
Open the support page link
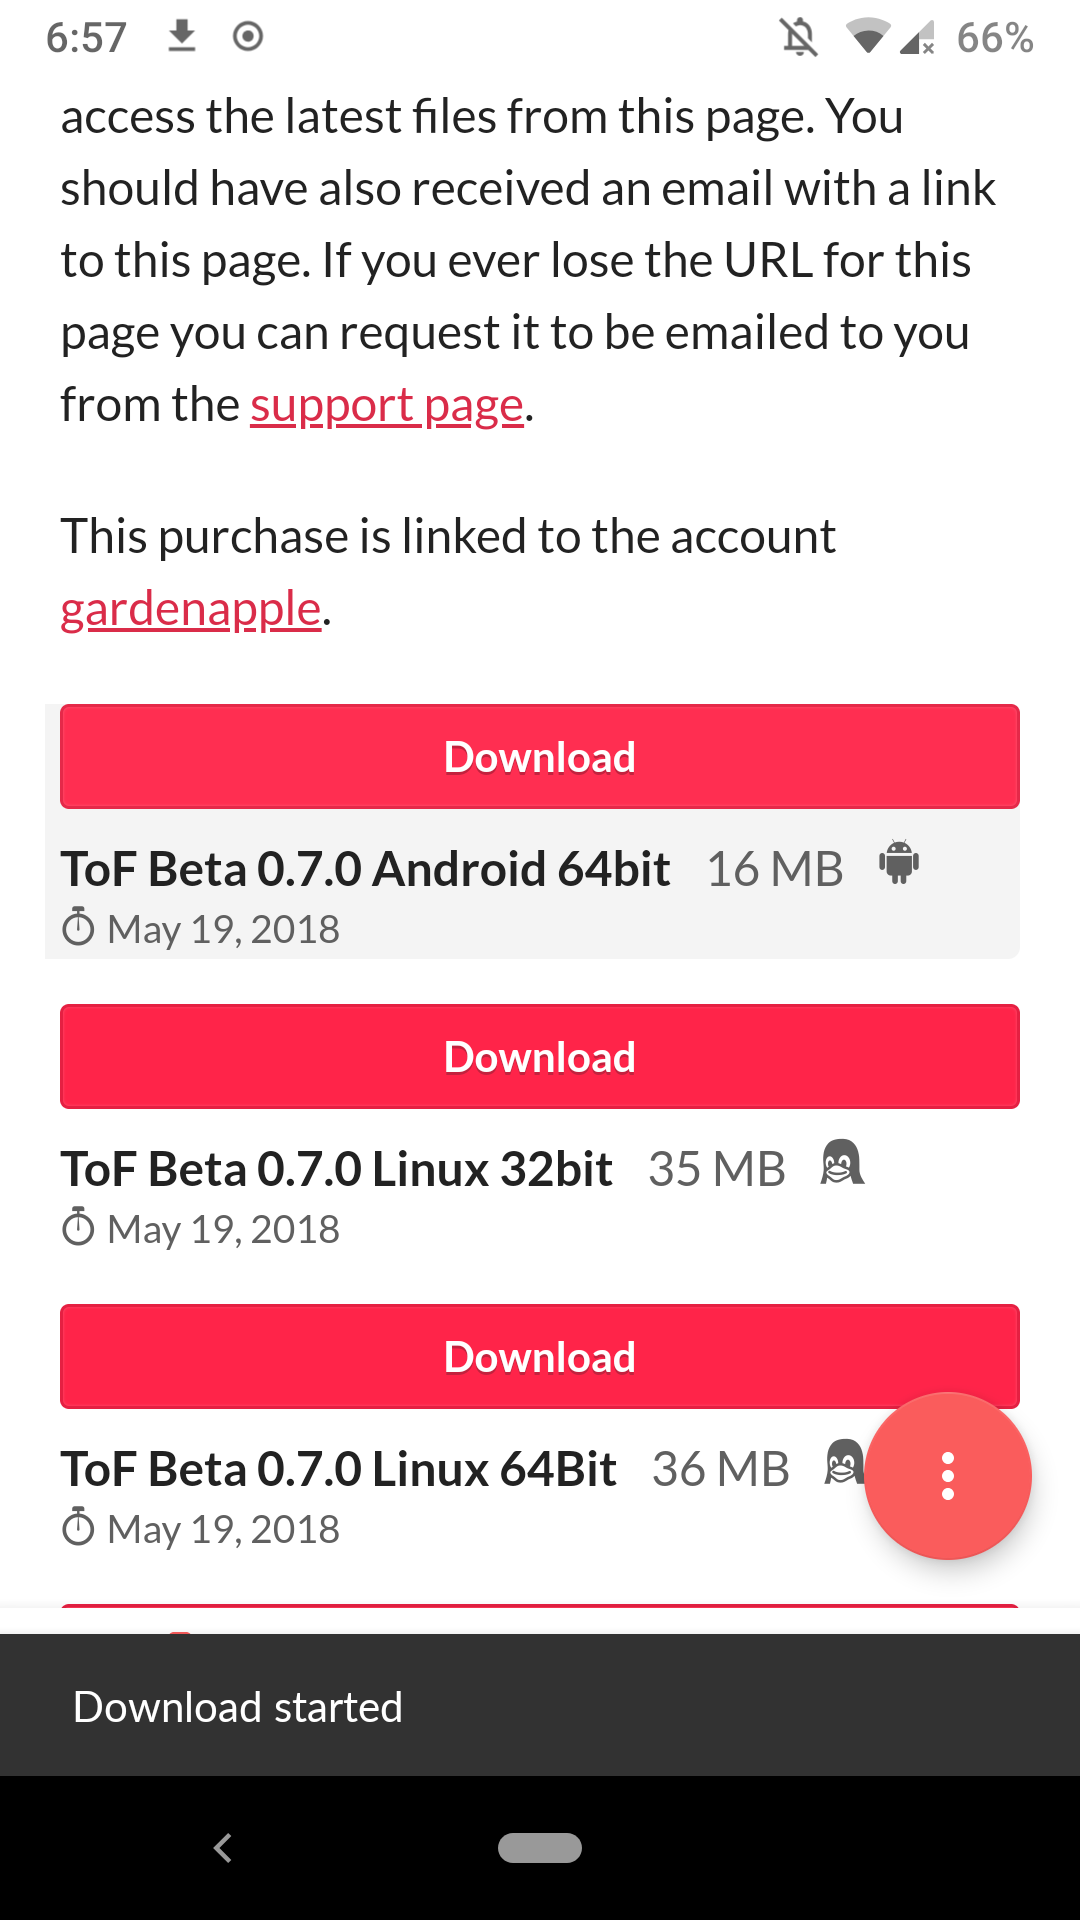click(387, 406)
